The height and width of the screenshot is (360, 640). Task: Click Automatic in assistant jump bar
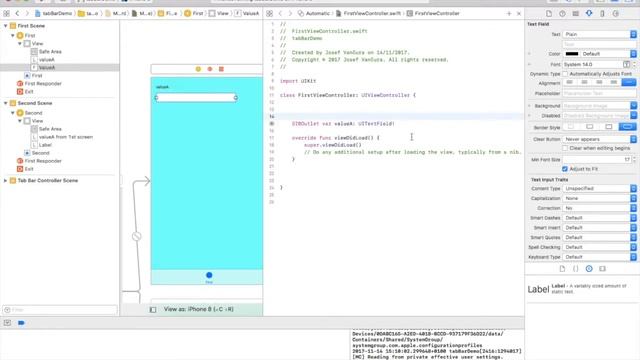[314, 13]
